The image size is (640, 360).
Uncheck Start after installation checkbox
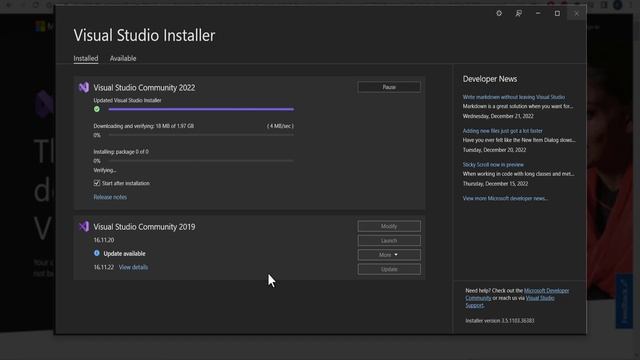tap(97, 183)
